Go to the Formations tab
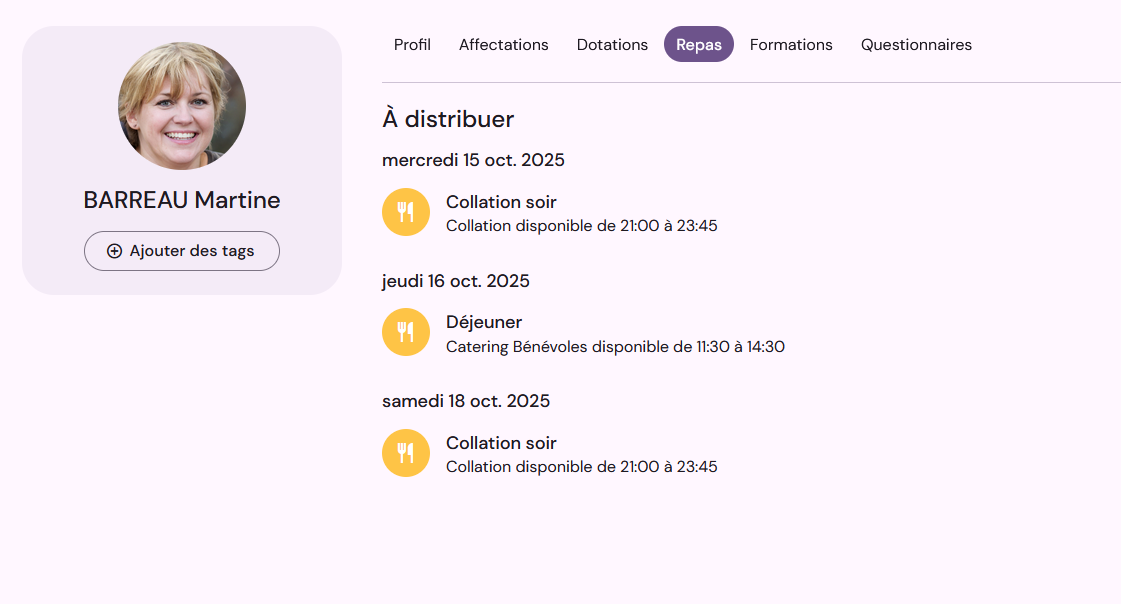This screenshot has width=1121, height=604. point(791,44)
